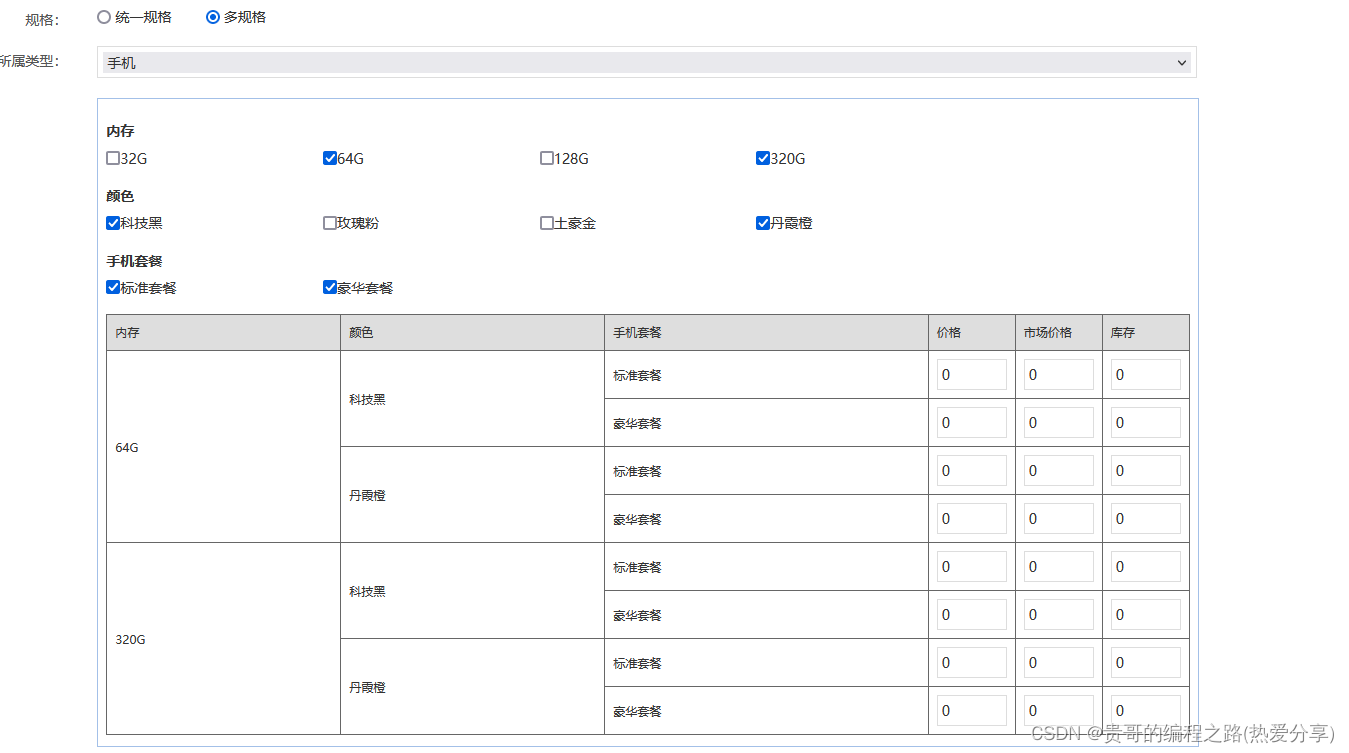The width and height of the screenshot is (1349, 753).
Task: Click 价格 input for 64G 丹霞橙 豪华套餐
Action: 972,519
